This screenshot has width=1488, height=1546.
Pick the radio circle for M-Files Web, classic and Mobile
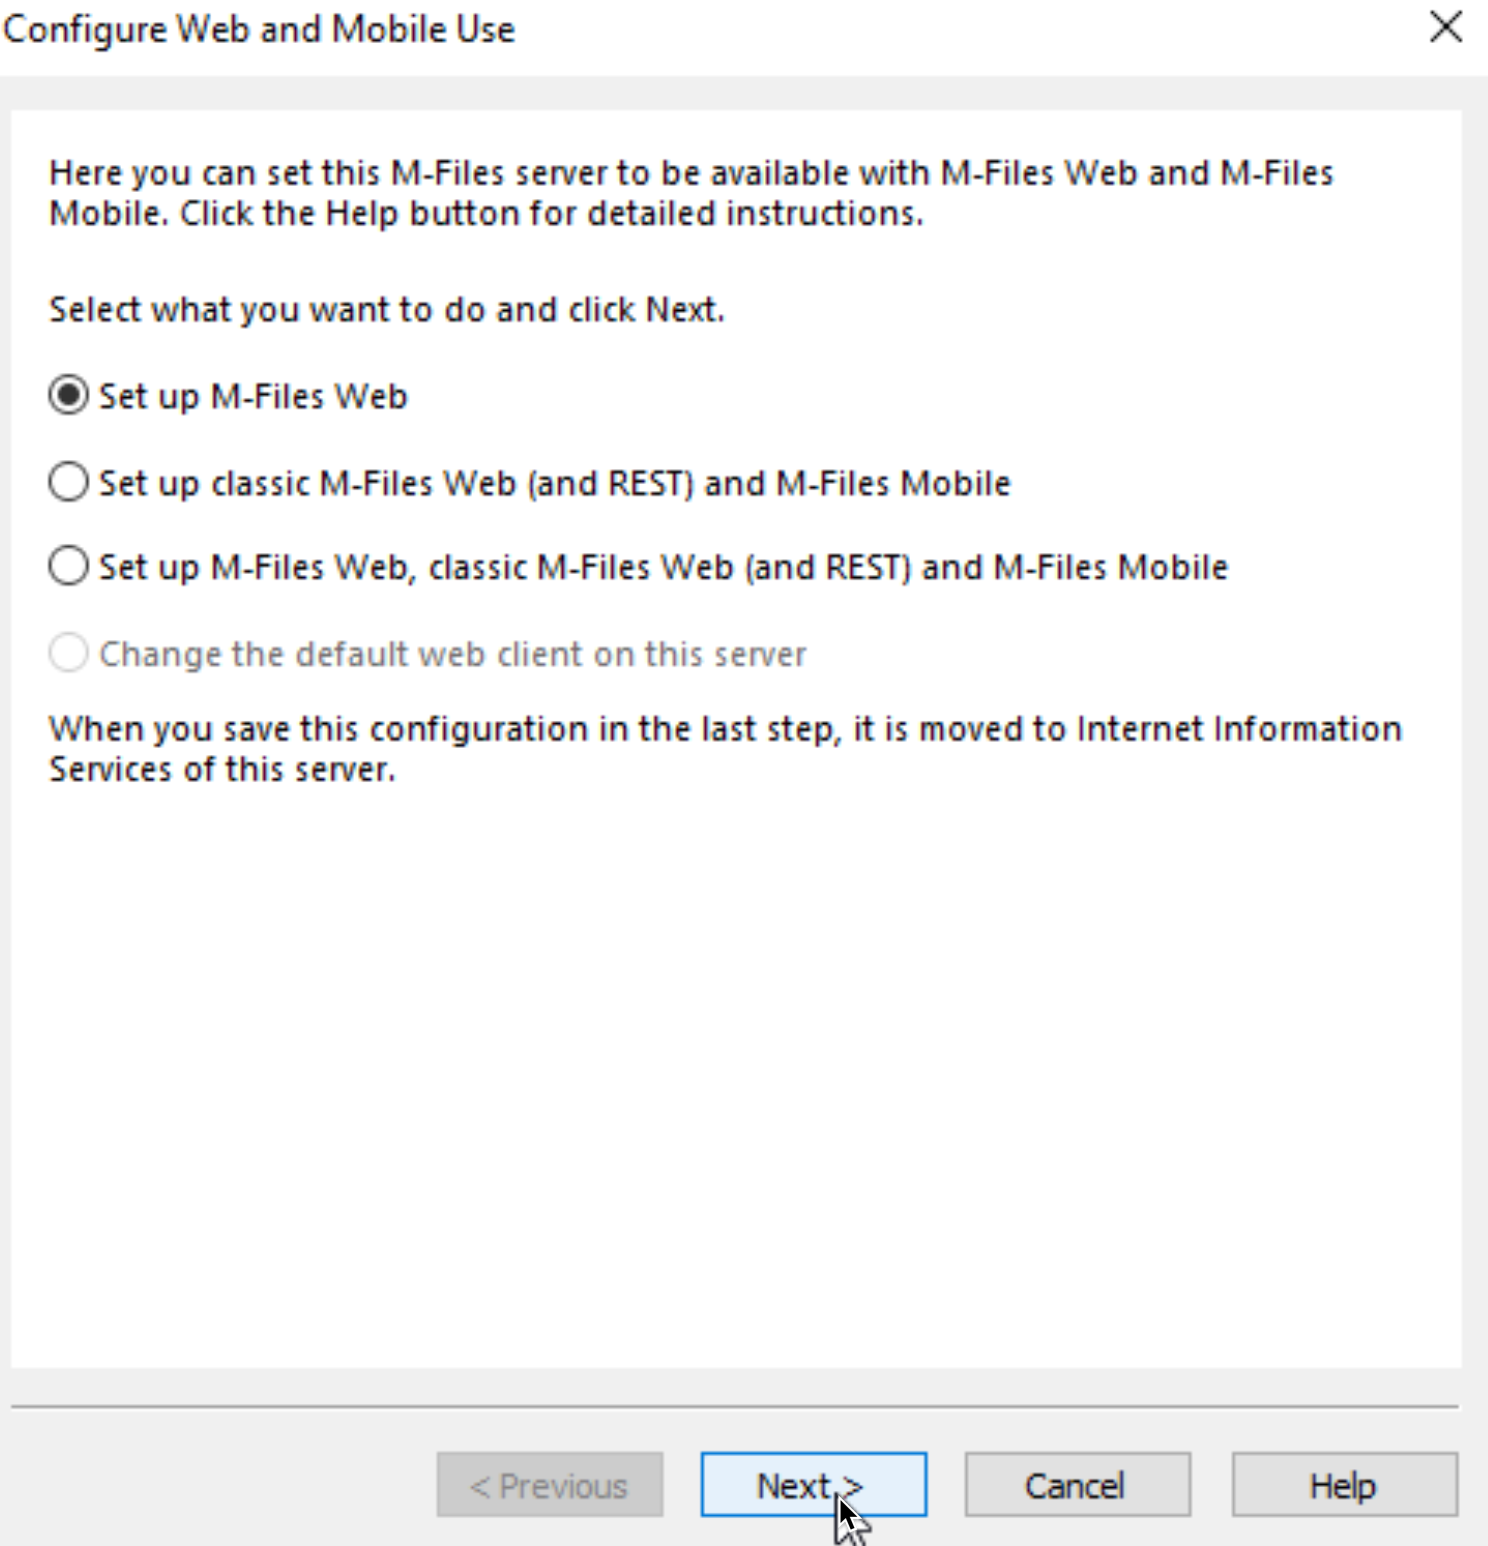[69, 566]
